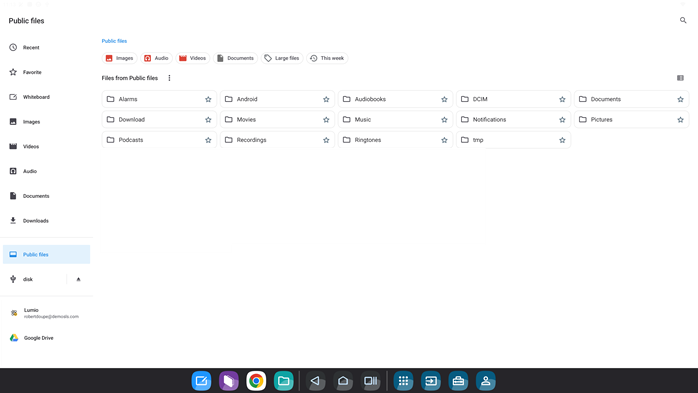Viewport: 698px width, 393px height.
Task: Mark the Ringtones folder as favorite
Action: click(x=444, y=140)
